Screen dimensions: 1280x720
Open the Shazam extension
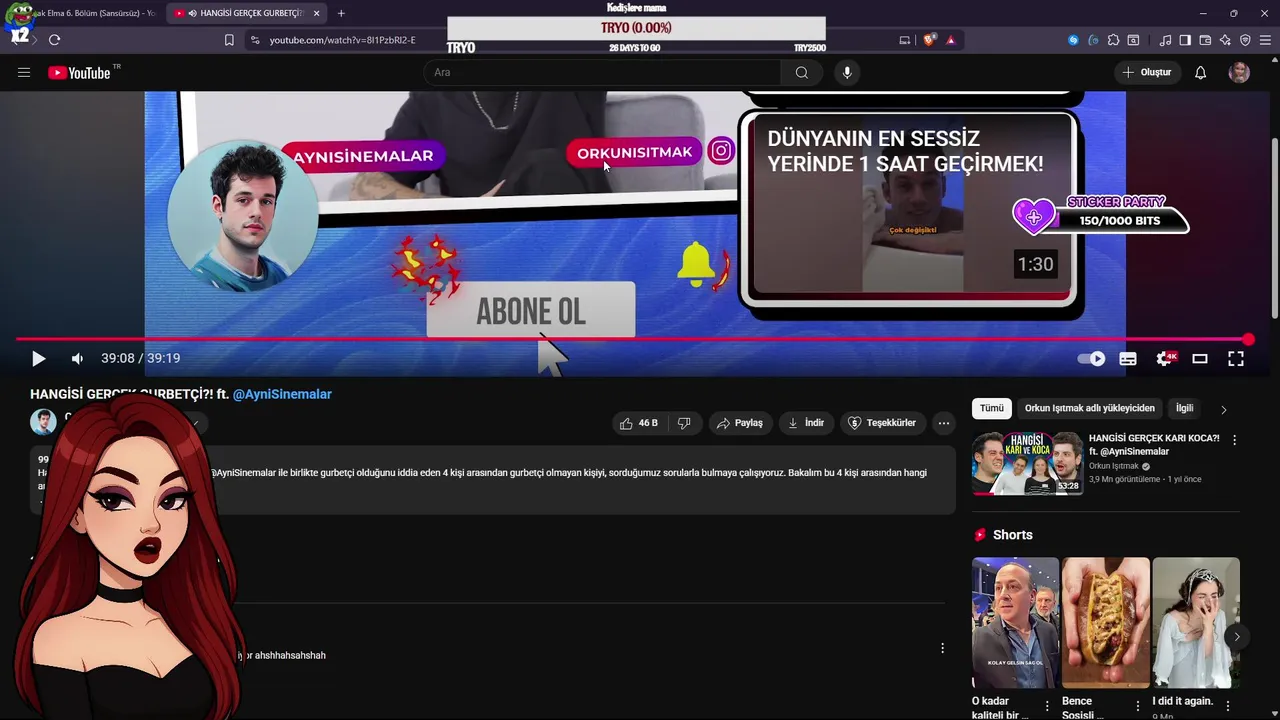[x=1073, y=40]
